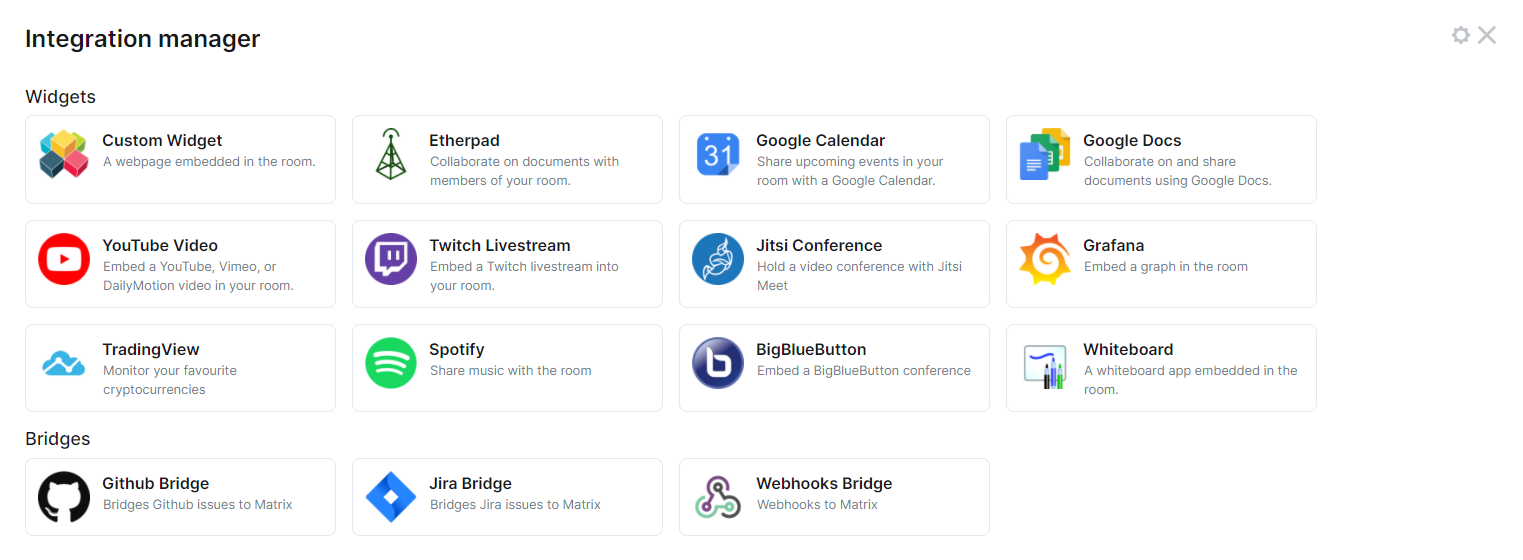Open the Jitsi Conference title link
This screenshot has width=1523, height=560.
[819, 245]
